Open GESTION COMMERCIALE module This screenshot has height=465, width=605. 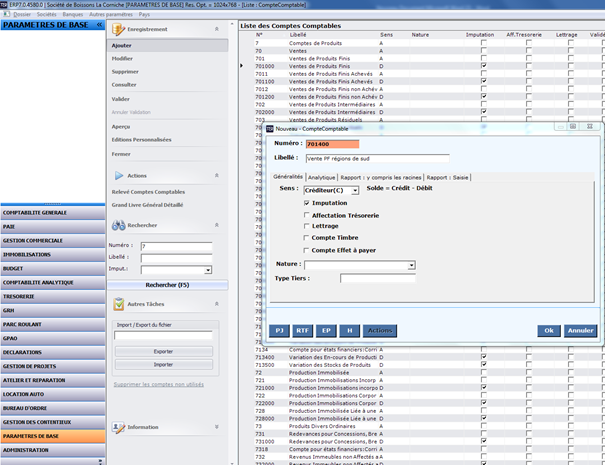[x=52, y=241]
